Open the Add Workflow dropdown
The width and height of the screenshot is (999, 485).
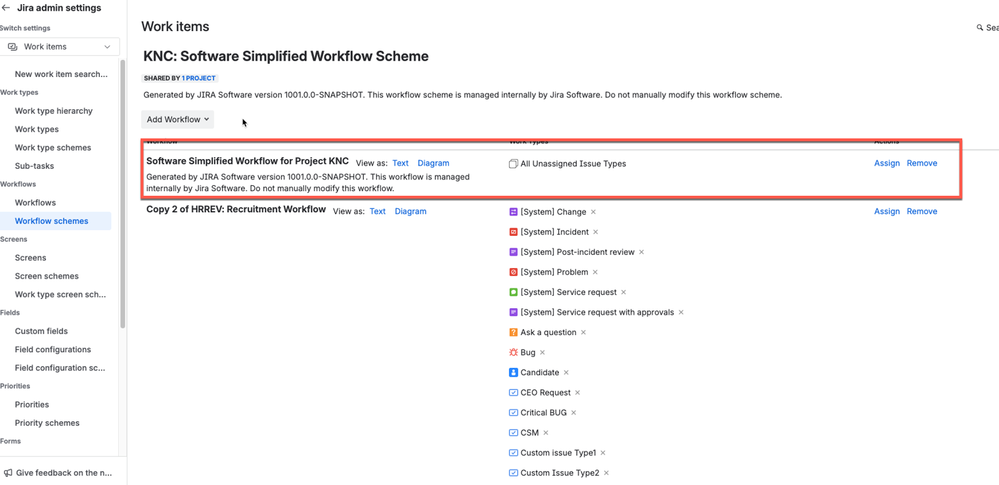pos(178,119)
